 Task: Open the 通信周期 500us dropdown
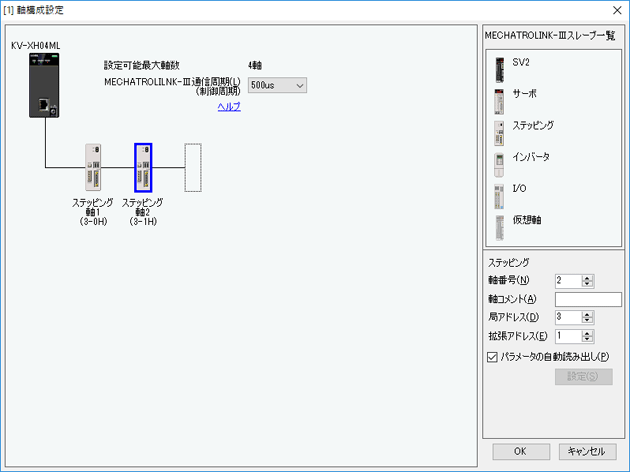277,85
